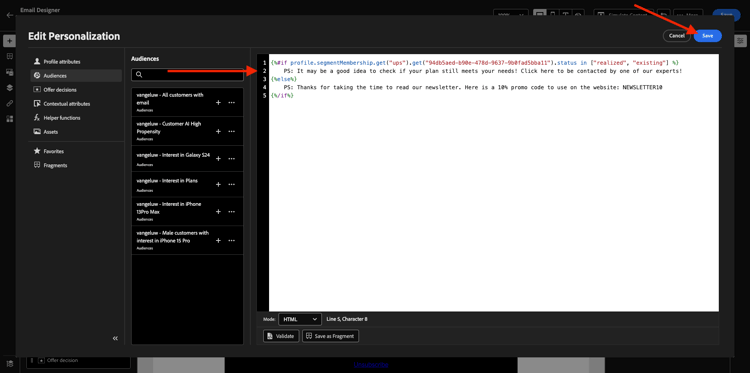Screen dimensions: 750x373
Task: Open Contextual attributes section
Action: (x=76, y=104)
